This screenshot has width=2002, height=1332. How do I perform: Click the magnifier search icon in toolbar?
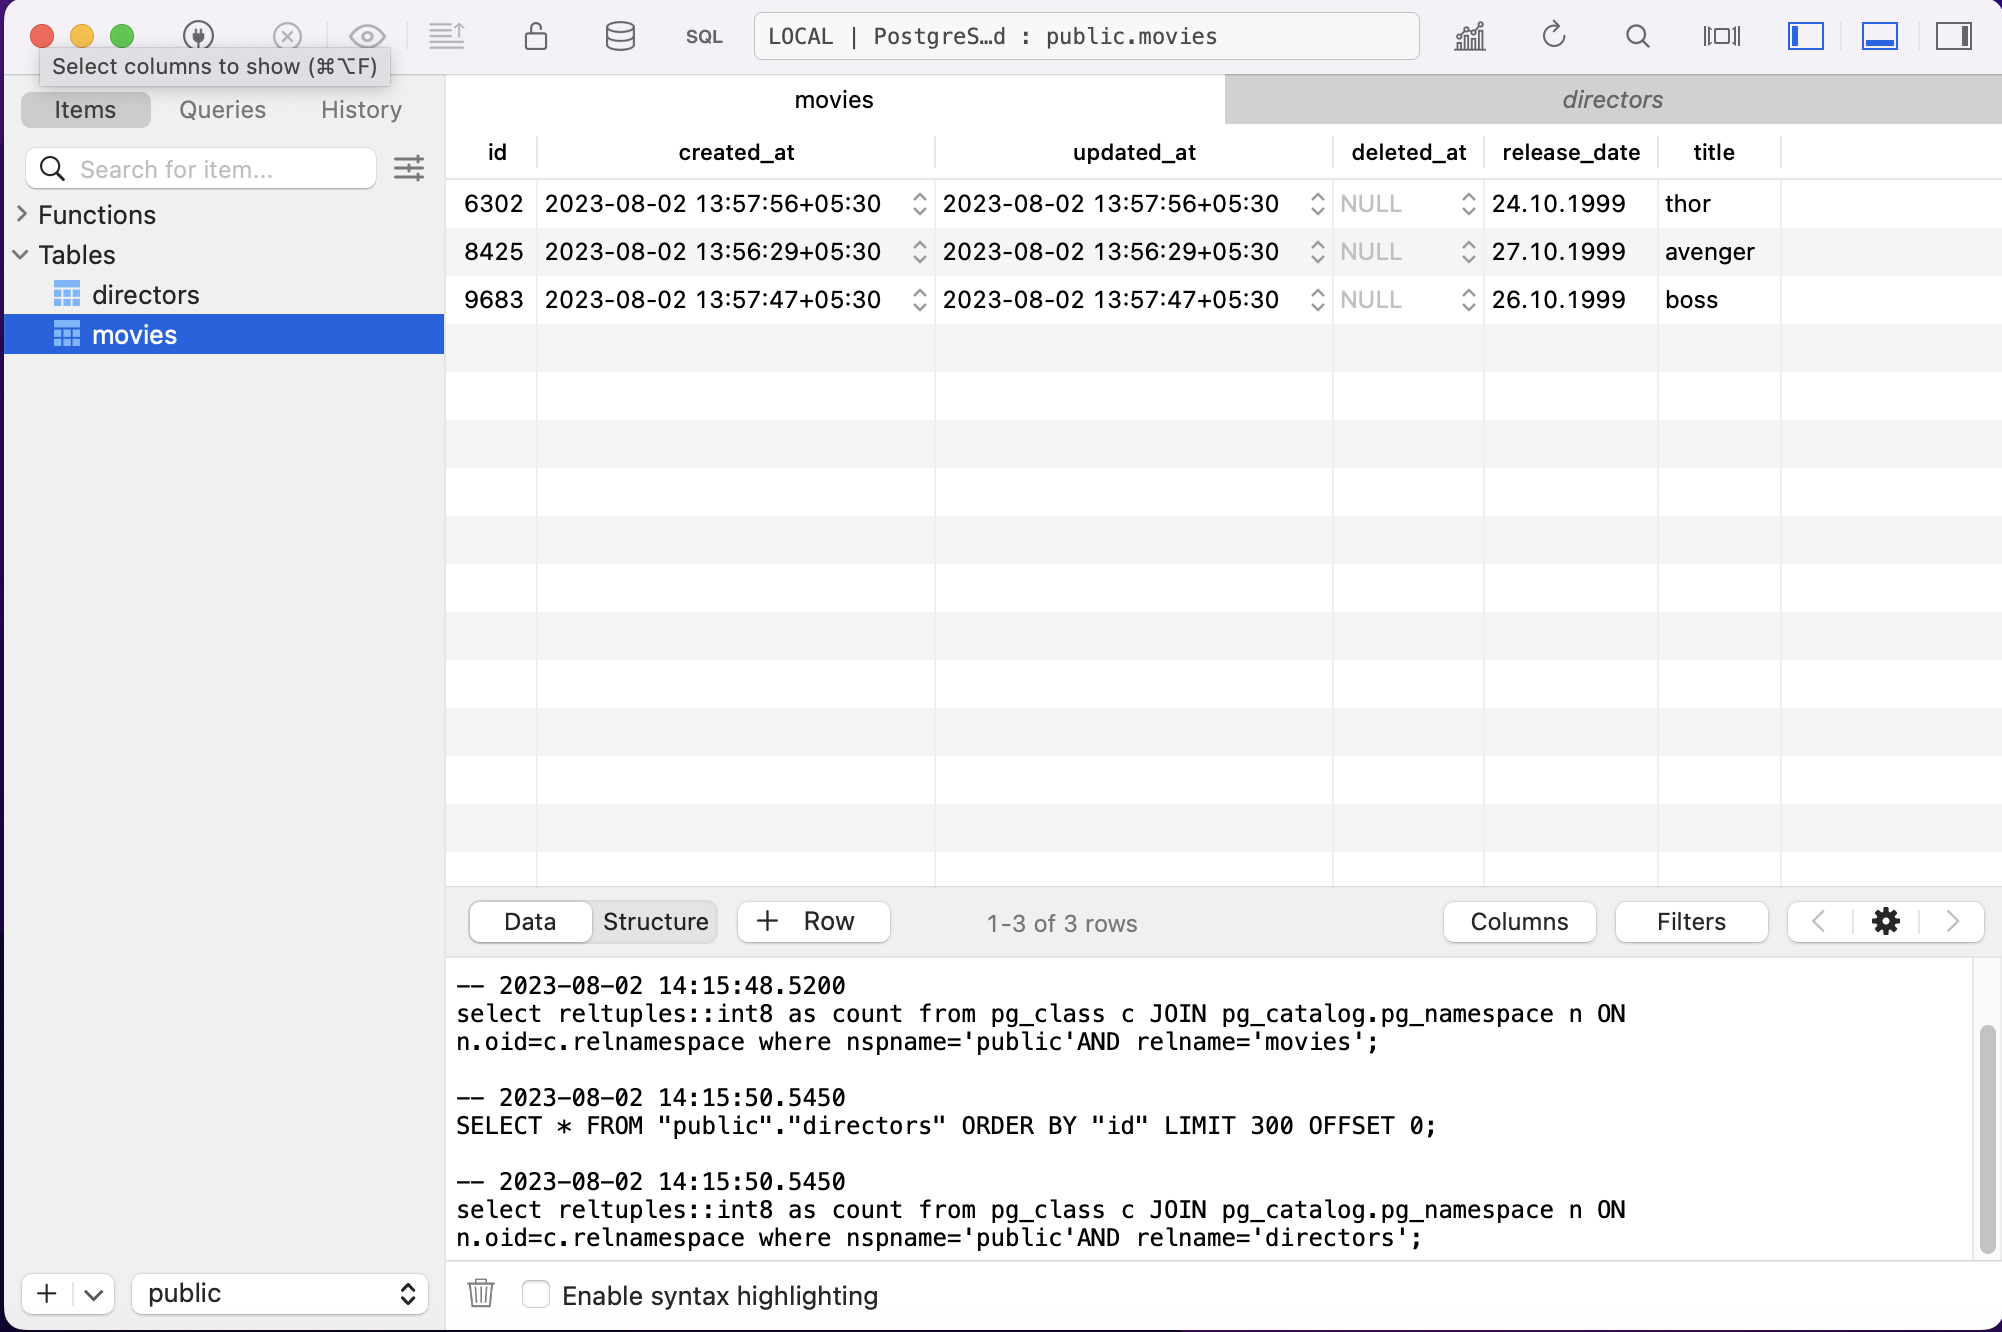(x=1637, y=37)
